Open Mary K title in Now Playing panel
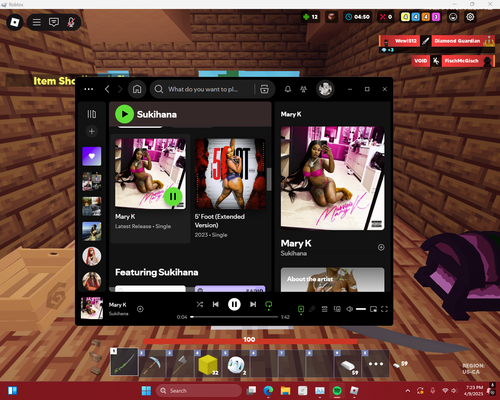 296,243
